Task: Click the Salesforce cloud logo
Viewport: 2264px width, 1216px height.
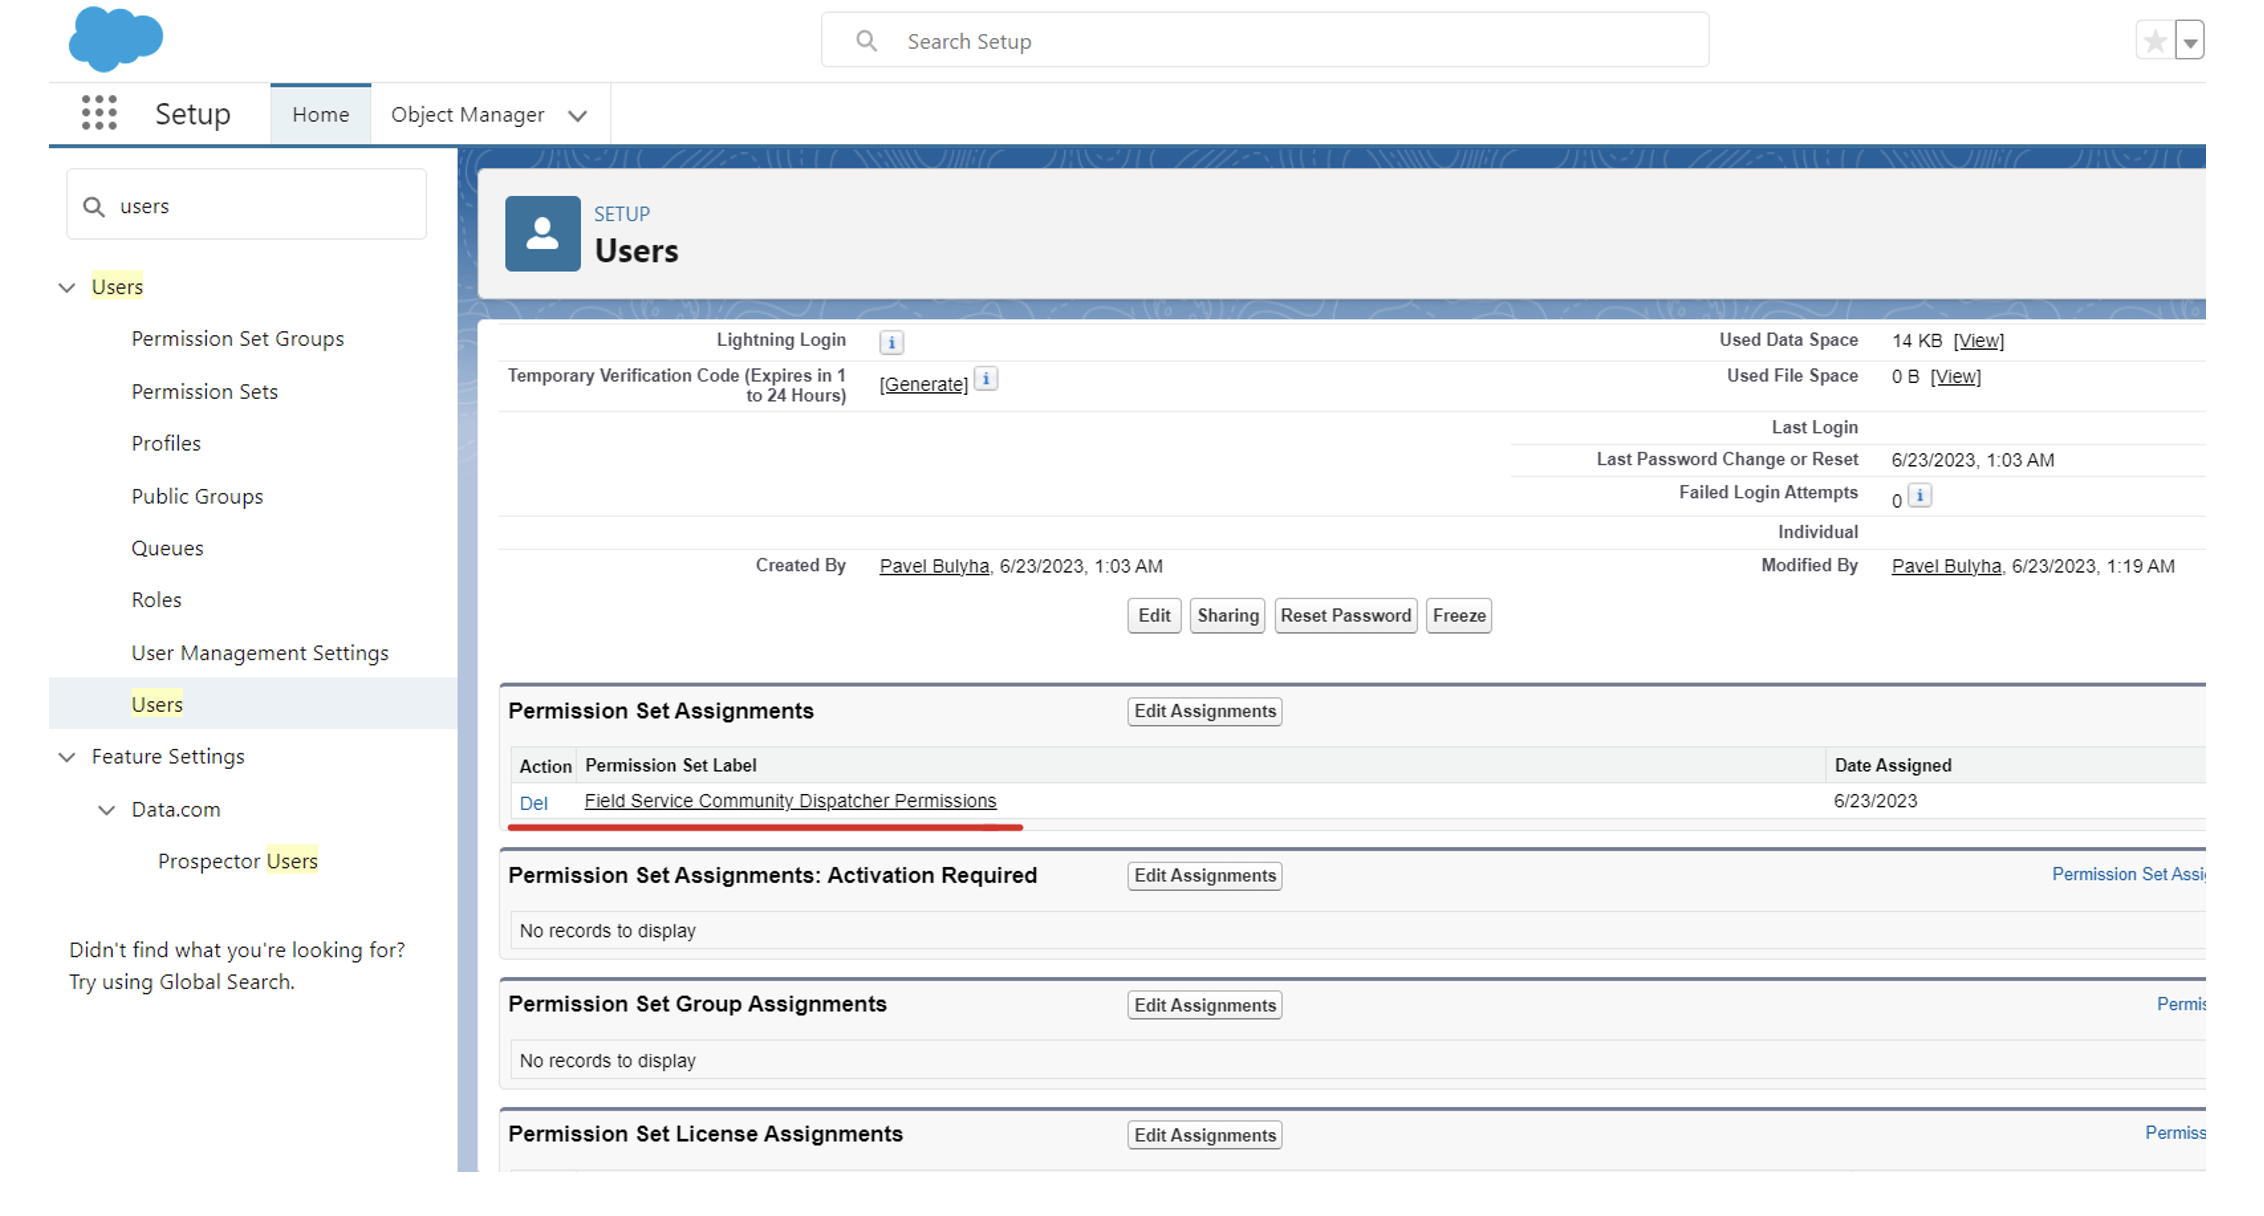Action: [x=115, y=39]
